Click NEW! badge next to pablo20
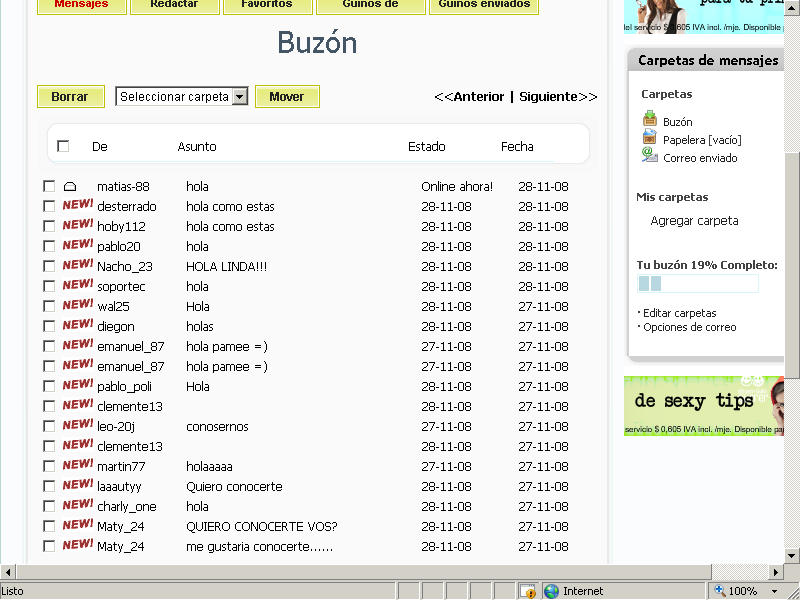Image resolution: width=800 pixels, height=600 pixels. point(78,245)
